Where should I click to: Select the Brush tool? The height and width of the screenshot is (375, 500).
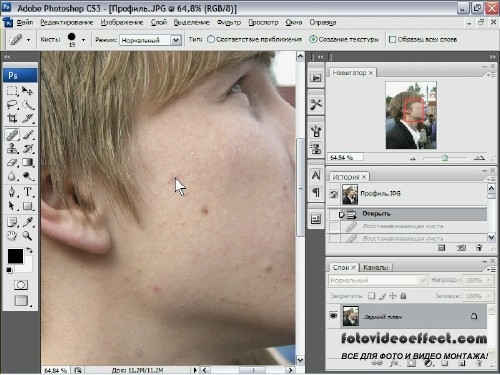pos(28,135)
